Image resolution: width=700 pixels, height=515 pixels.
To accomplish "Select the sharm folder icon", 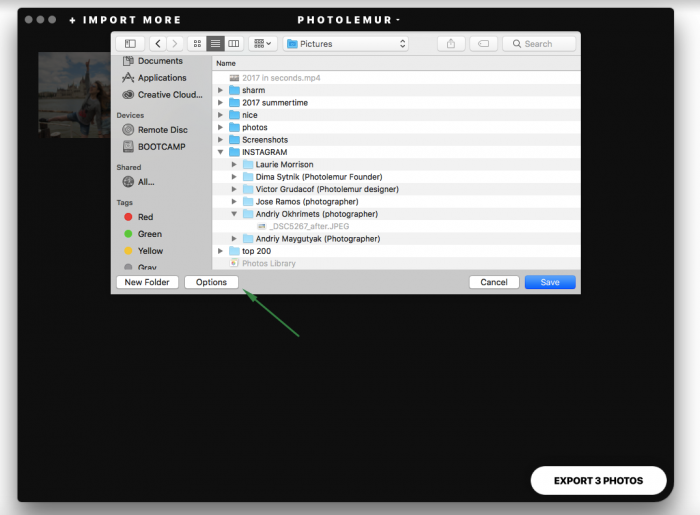I will tap(234, 90).
